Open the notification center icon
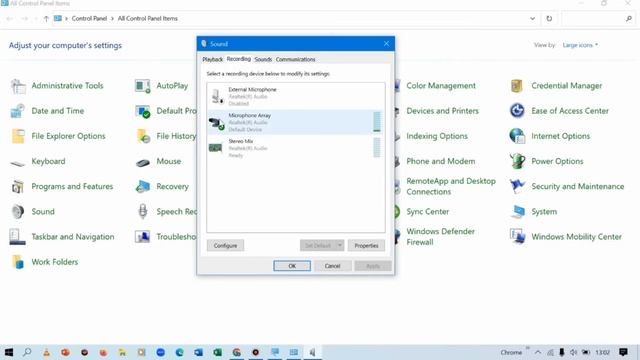640x360 pixels. click(623, 352)
